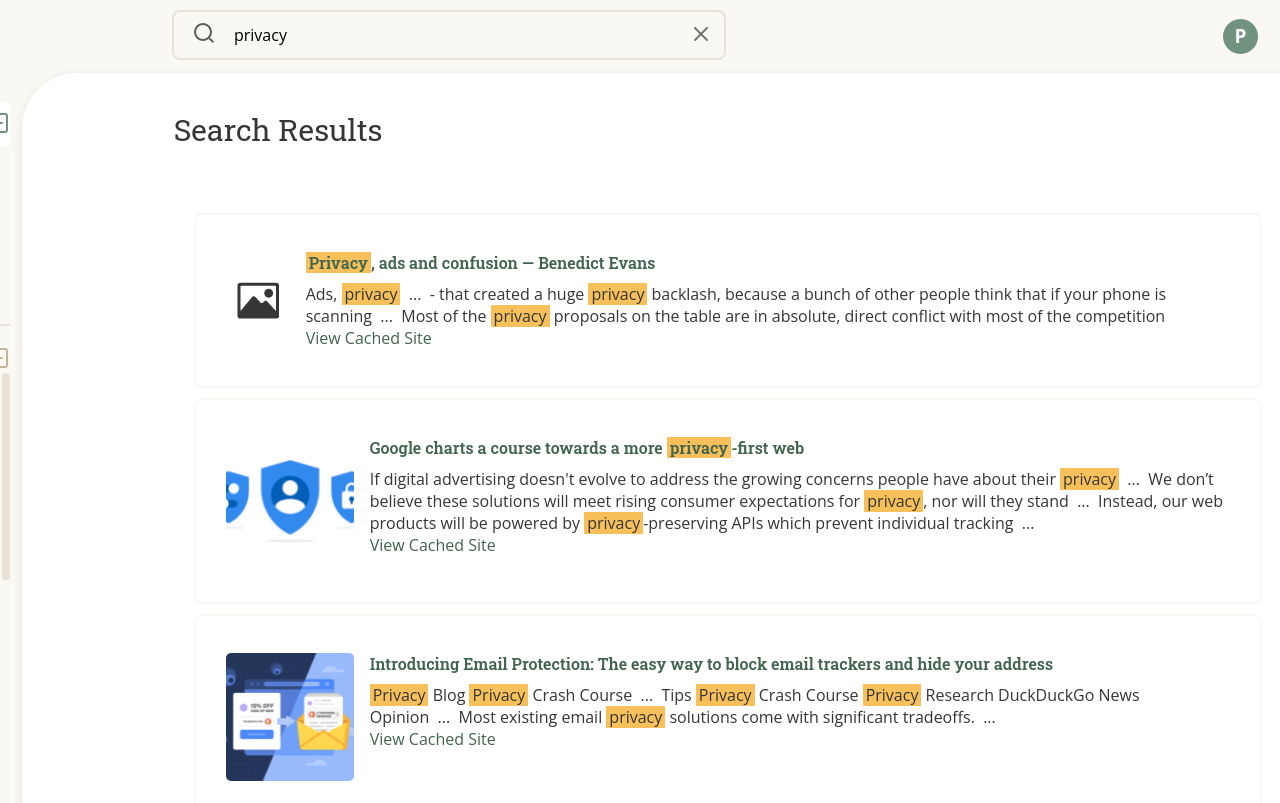The width and height of the screenshot is (1280, 803).
Task: Click the placeholder image icon of the Benedict Evans result
Action: tap(258, 300)
